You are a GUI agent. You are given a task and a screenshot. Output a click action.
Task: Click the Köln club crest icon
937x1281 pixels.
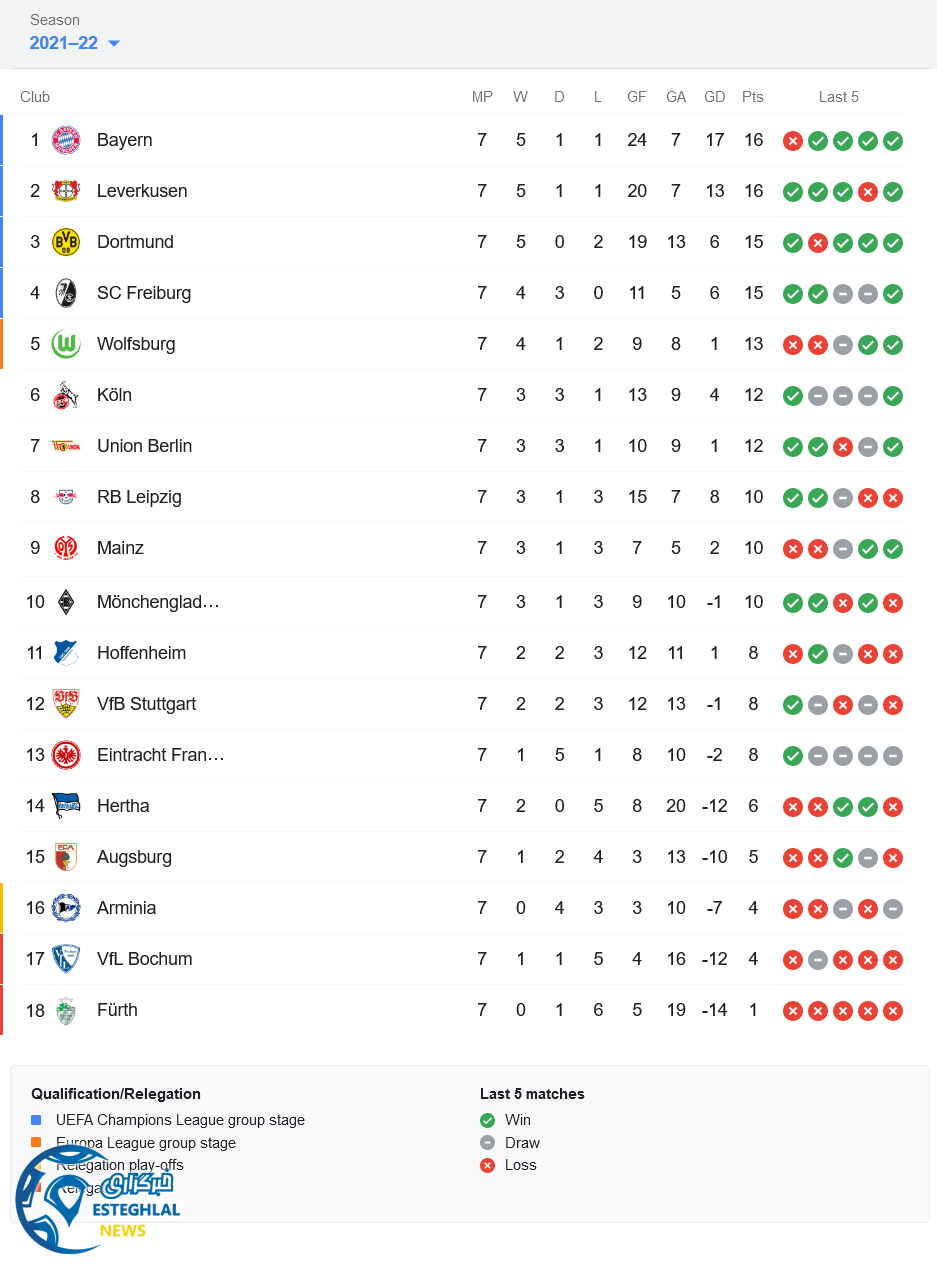[66, 395]
